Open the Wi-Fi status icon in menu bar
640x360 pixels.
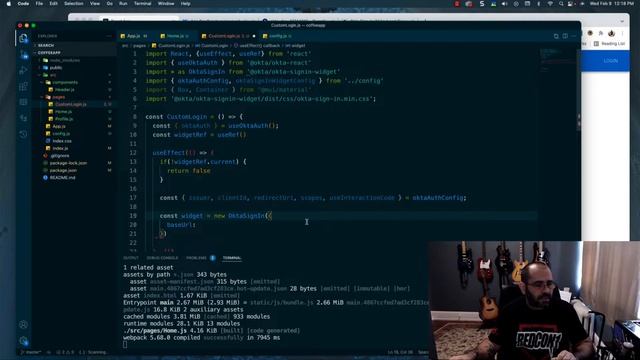(x=550, y=4)
